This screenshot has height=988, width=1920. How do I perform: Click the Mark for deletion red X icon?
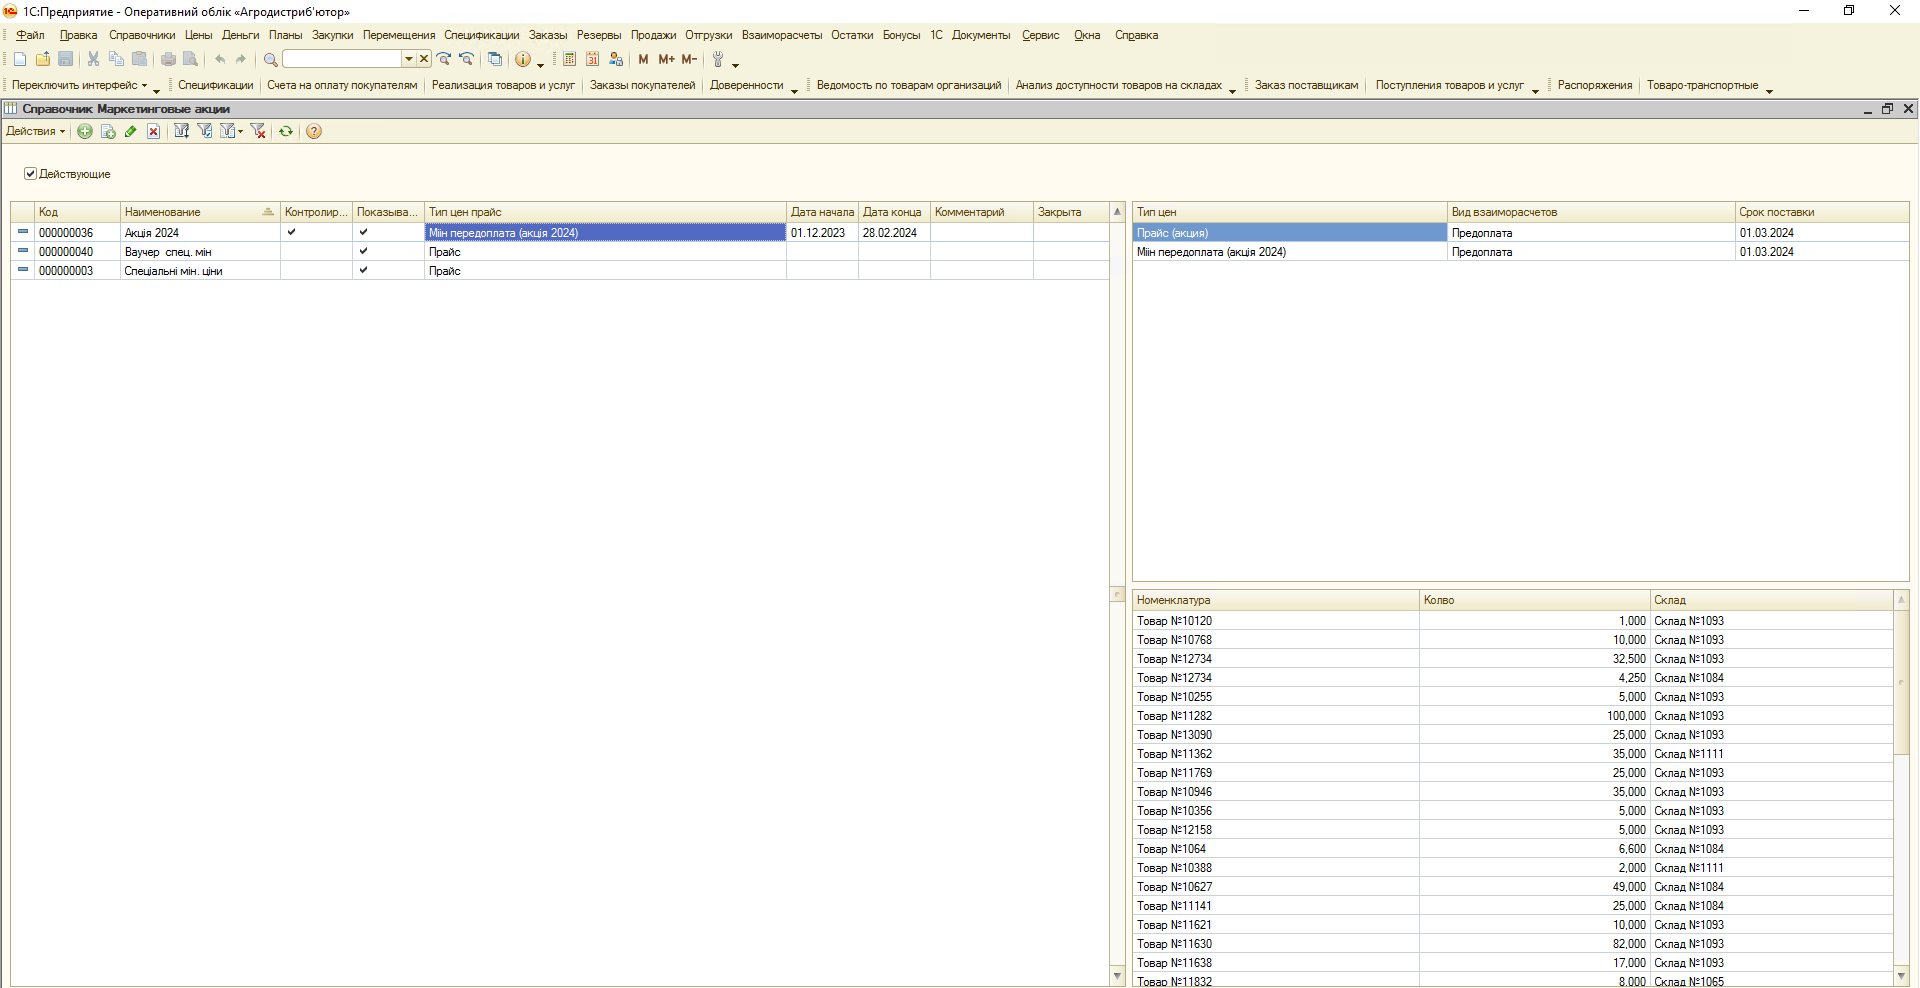pos(153,131)
